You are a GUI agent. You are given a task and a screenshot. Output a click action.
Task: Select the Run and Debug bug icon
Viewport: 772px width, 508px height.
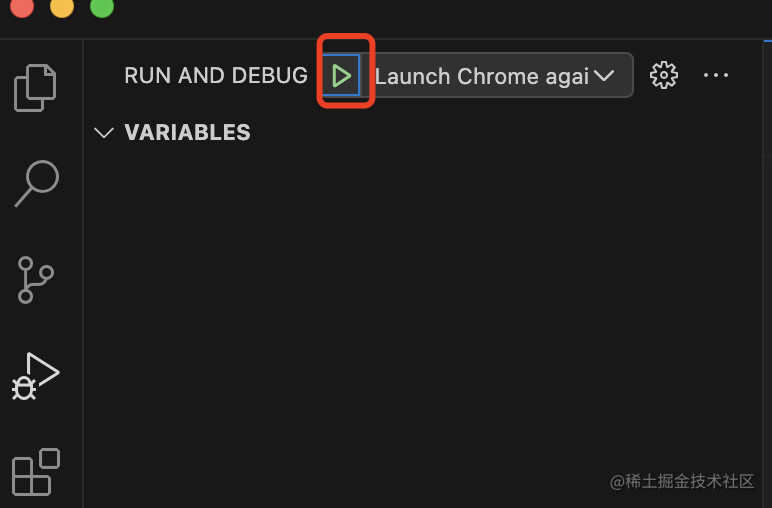[35, 376]
